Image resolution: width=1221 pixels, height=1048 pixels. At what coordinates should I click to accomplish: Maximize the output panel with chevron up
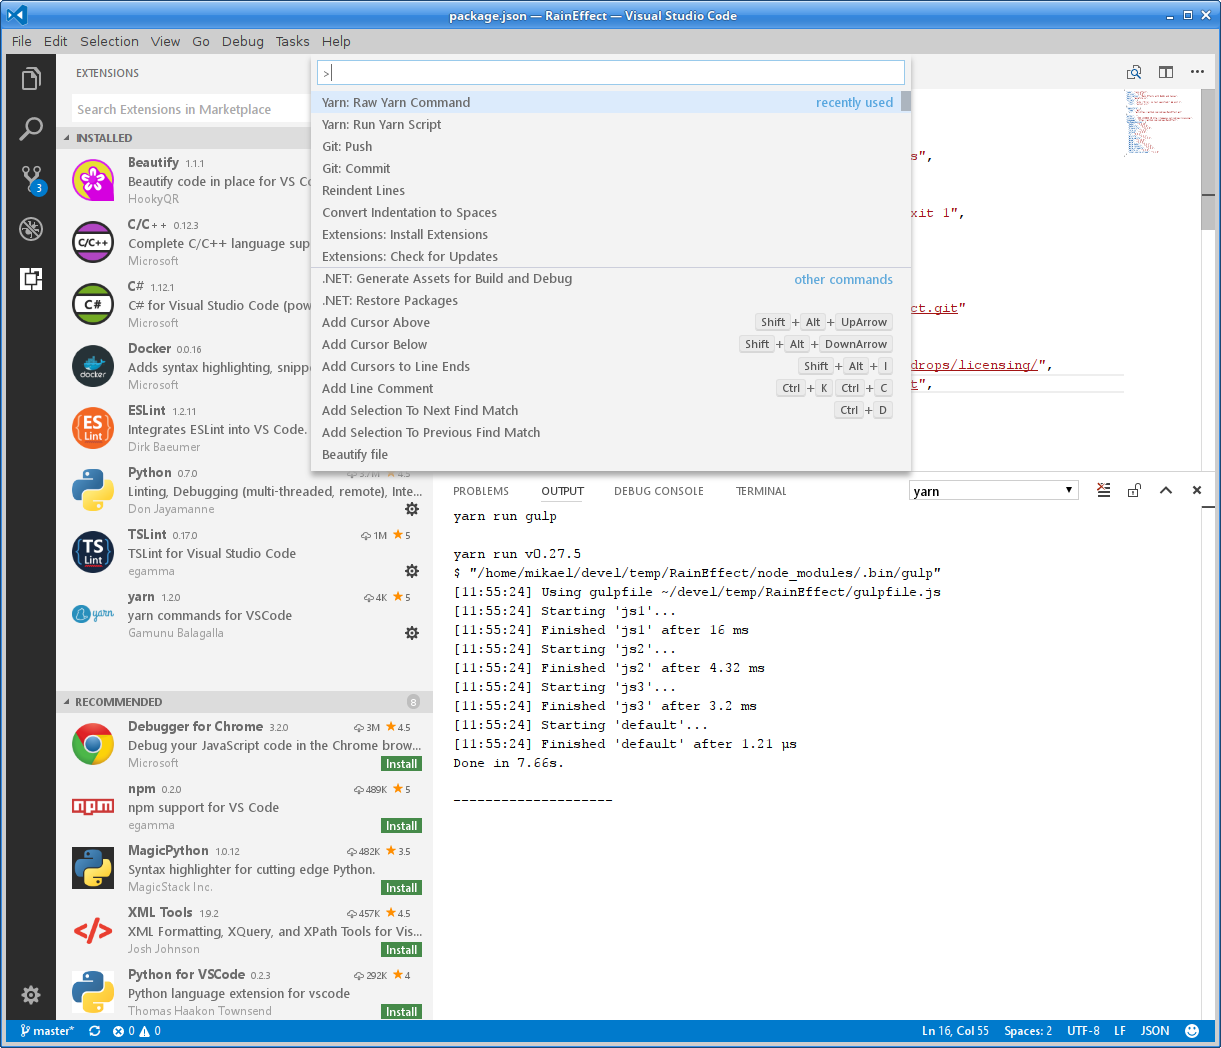pos(1165,490)
